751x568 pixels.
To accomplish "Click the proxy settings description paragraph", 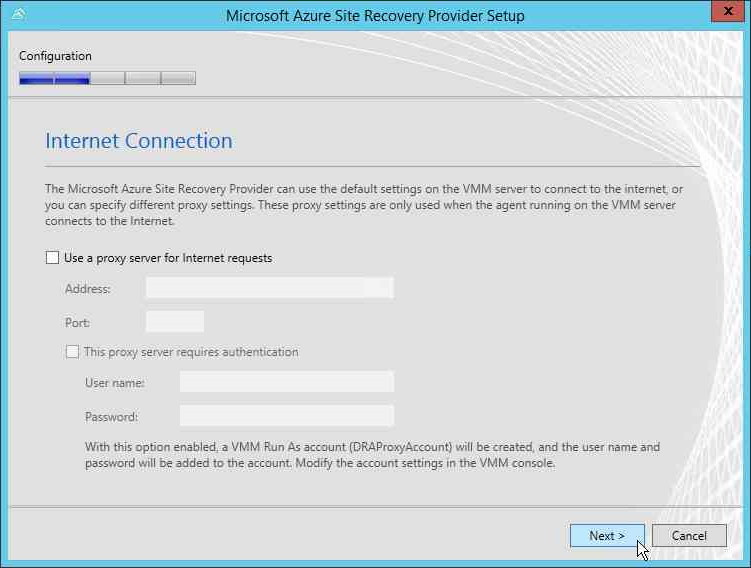I will tap(364, 205).
